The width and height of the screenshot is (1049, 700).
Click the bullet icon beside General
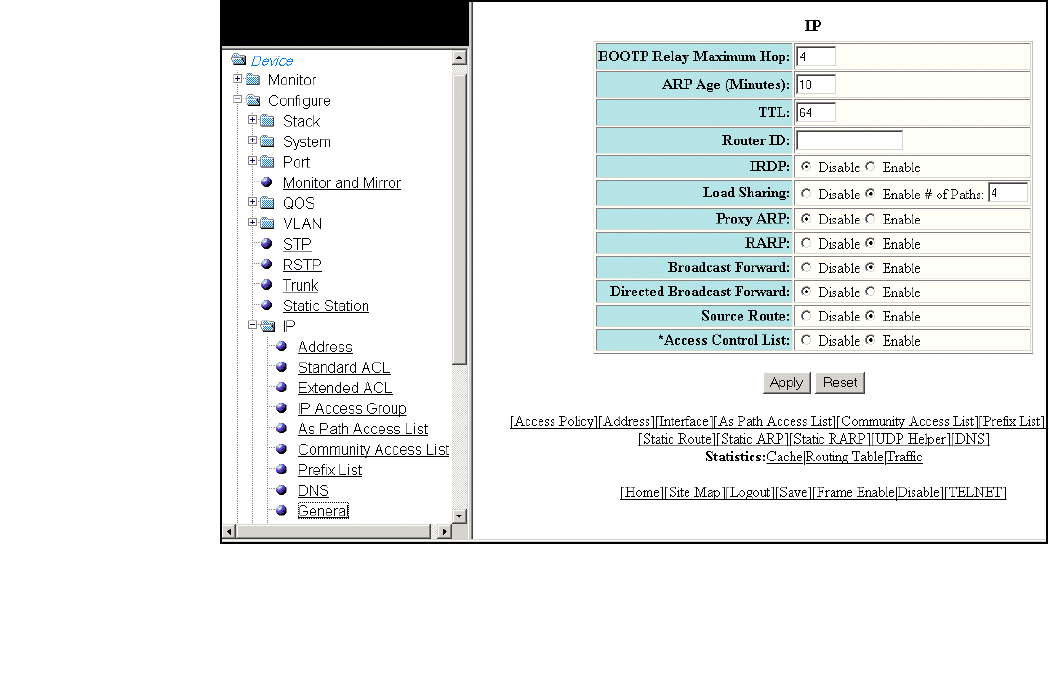pyautogui.click(x=282, y=510)
